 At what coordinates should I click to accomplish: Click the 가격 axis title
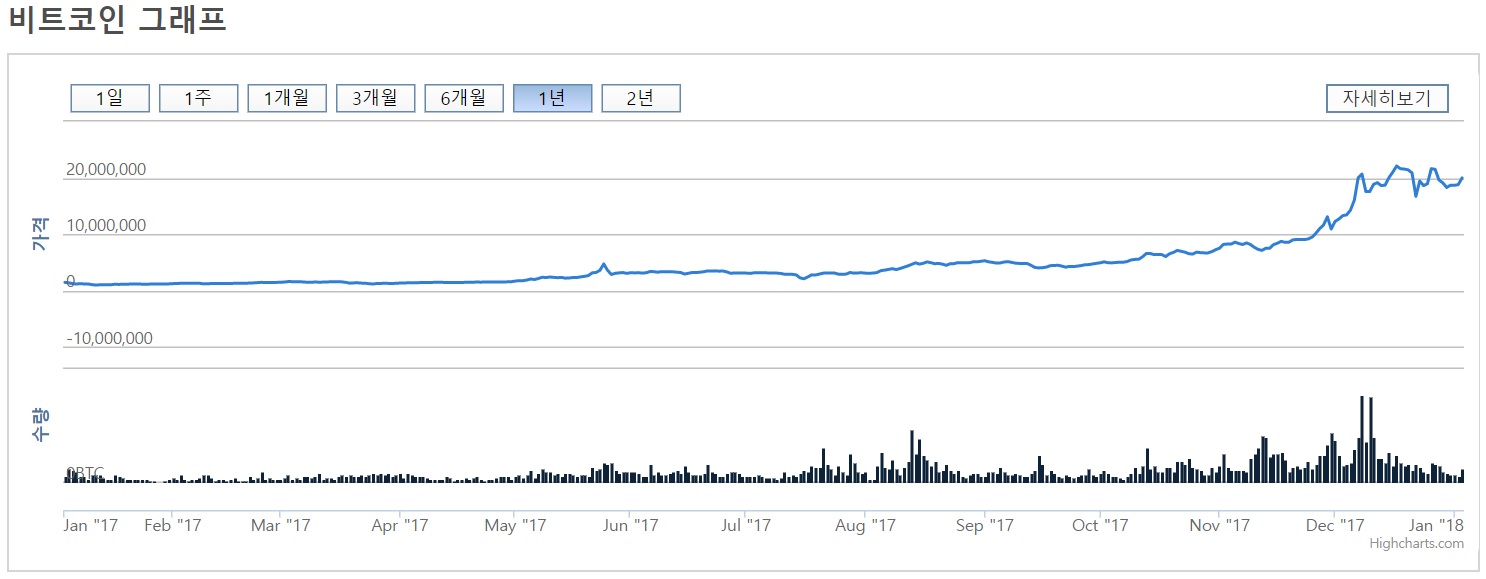pyautogui.click(x=41, y=235)
